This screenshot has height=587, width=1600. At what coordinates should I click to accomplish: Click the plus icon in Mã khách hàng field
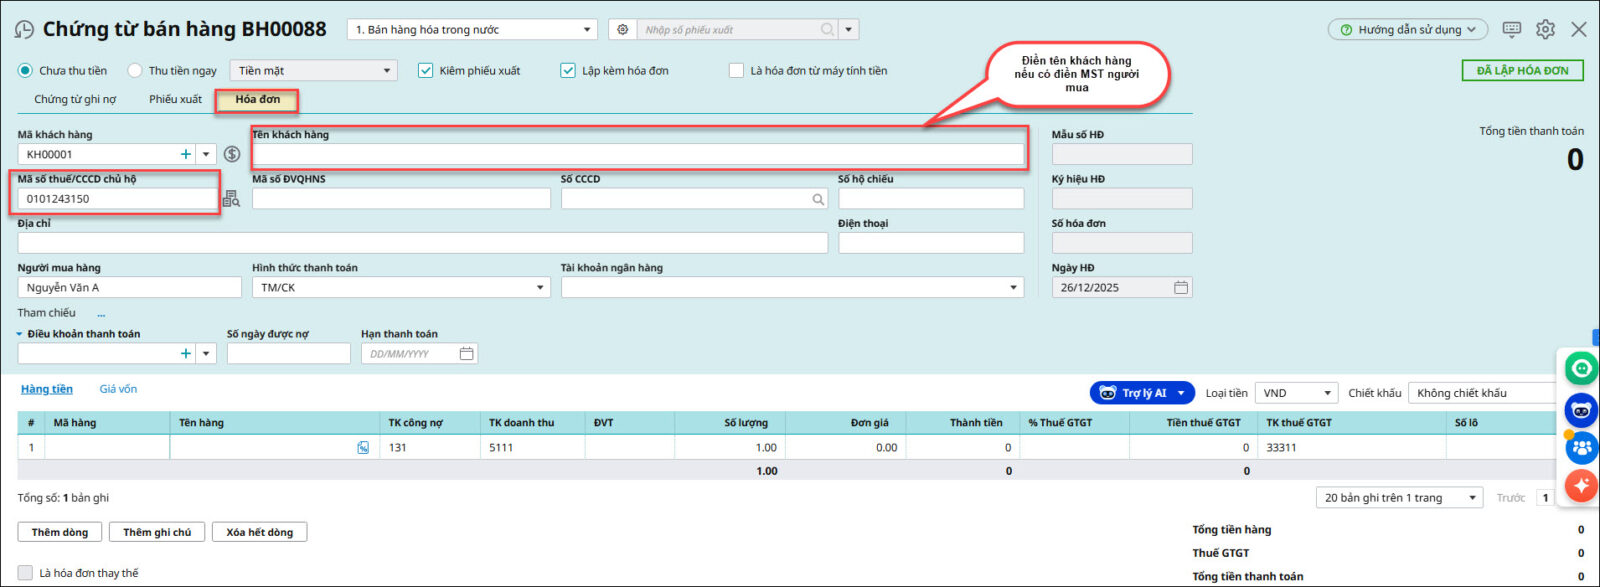click(x=185, y=154)
